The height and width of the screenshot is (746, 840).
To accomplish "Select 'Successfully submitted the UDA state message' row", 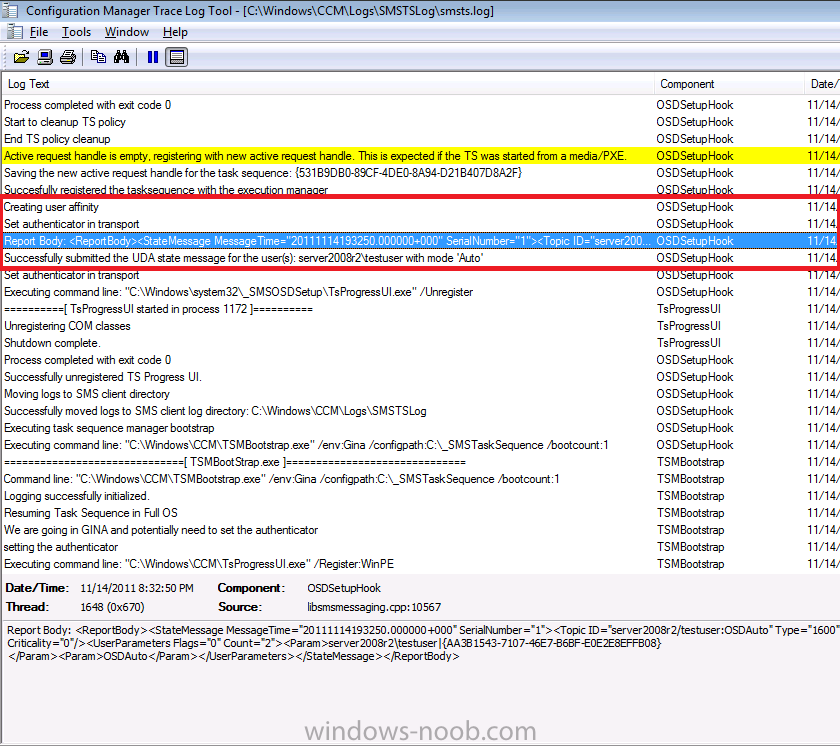I will pos(420,258).
